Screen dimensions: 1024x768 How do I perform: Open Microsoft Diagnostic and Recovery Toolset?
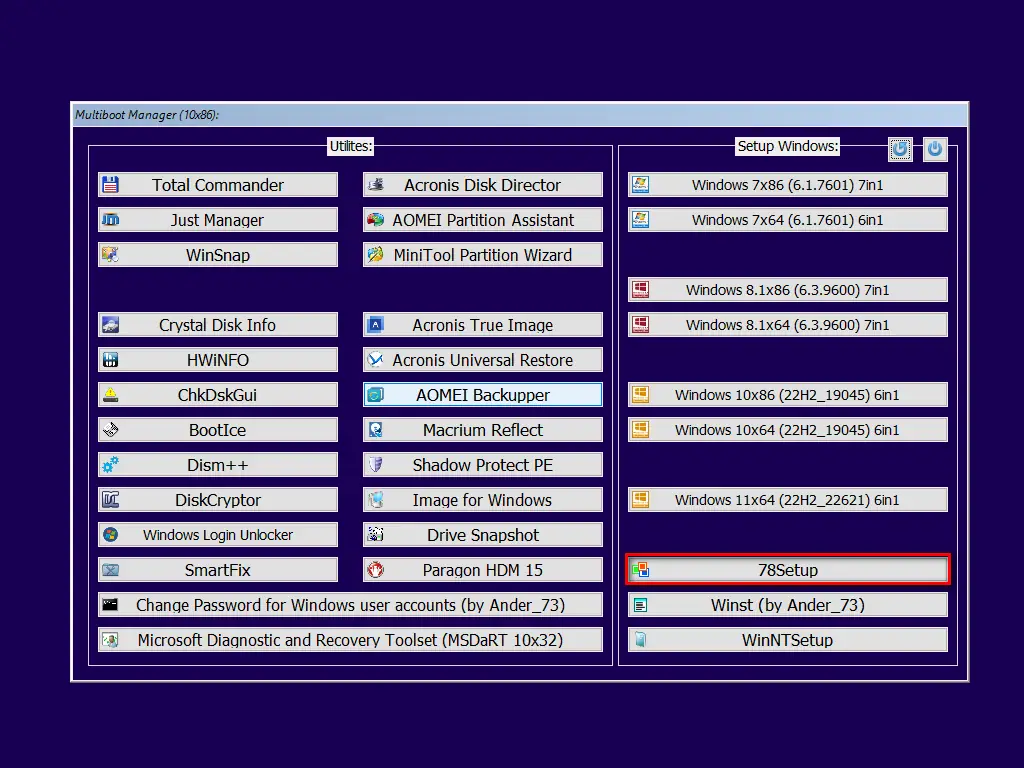click(351, 639)
